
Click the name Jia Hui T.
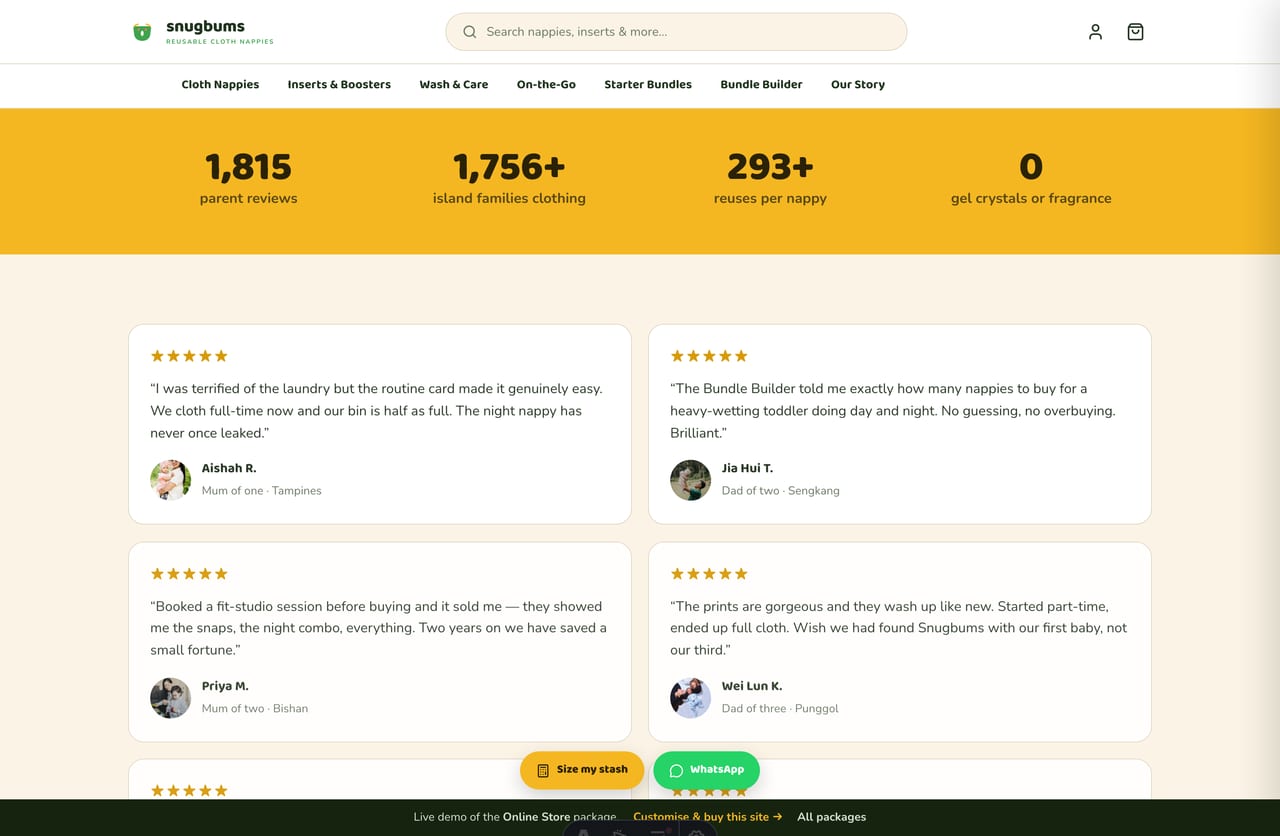747,468
